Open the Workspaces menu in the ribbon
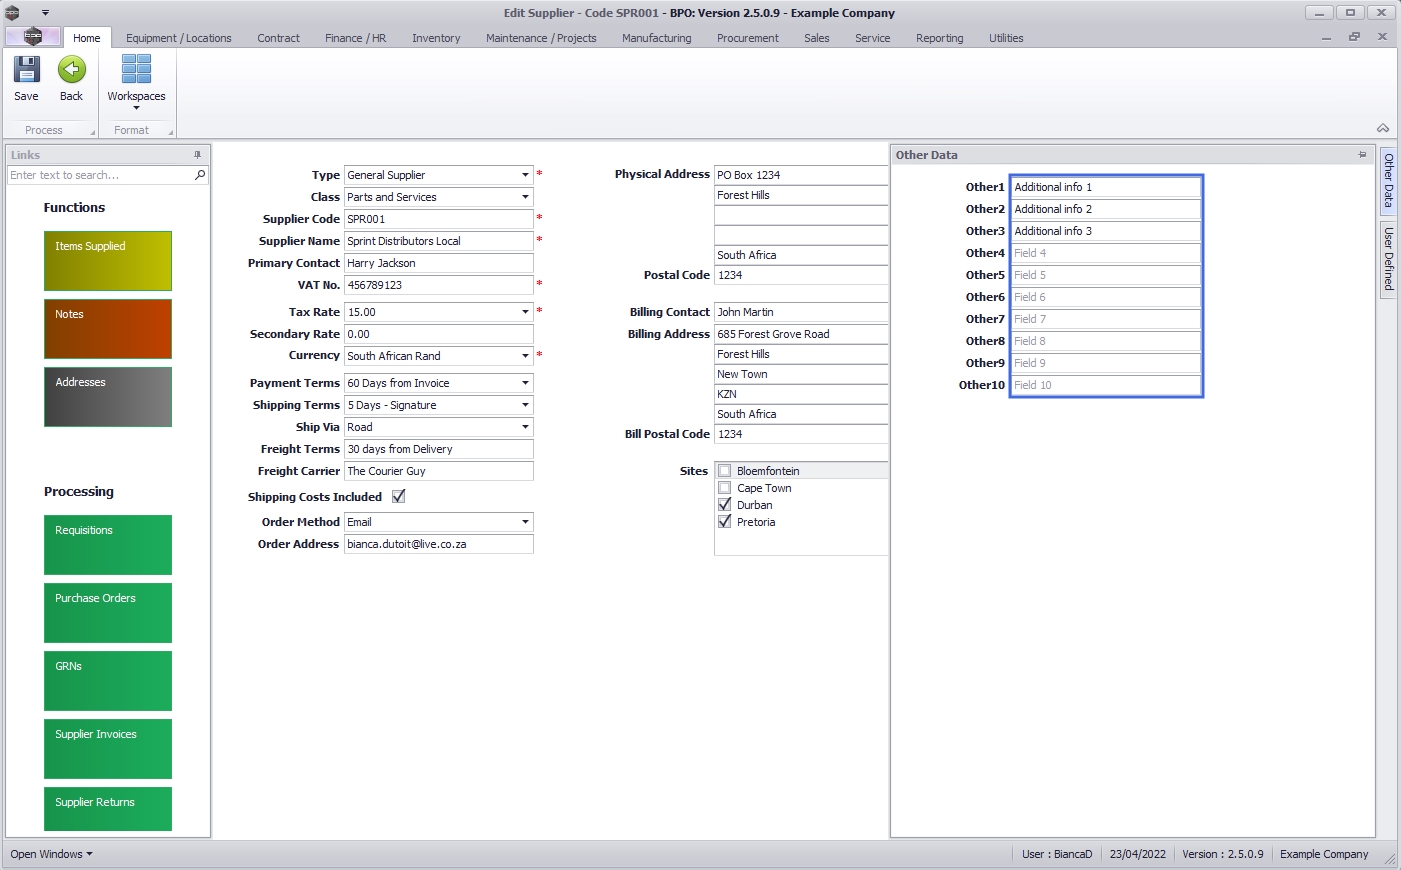1401x870 pixels. point(136,82)
